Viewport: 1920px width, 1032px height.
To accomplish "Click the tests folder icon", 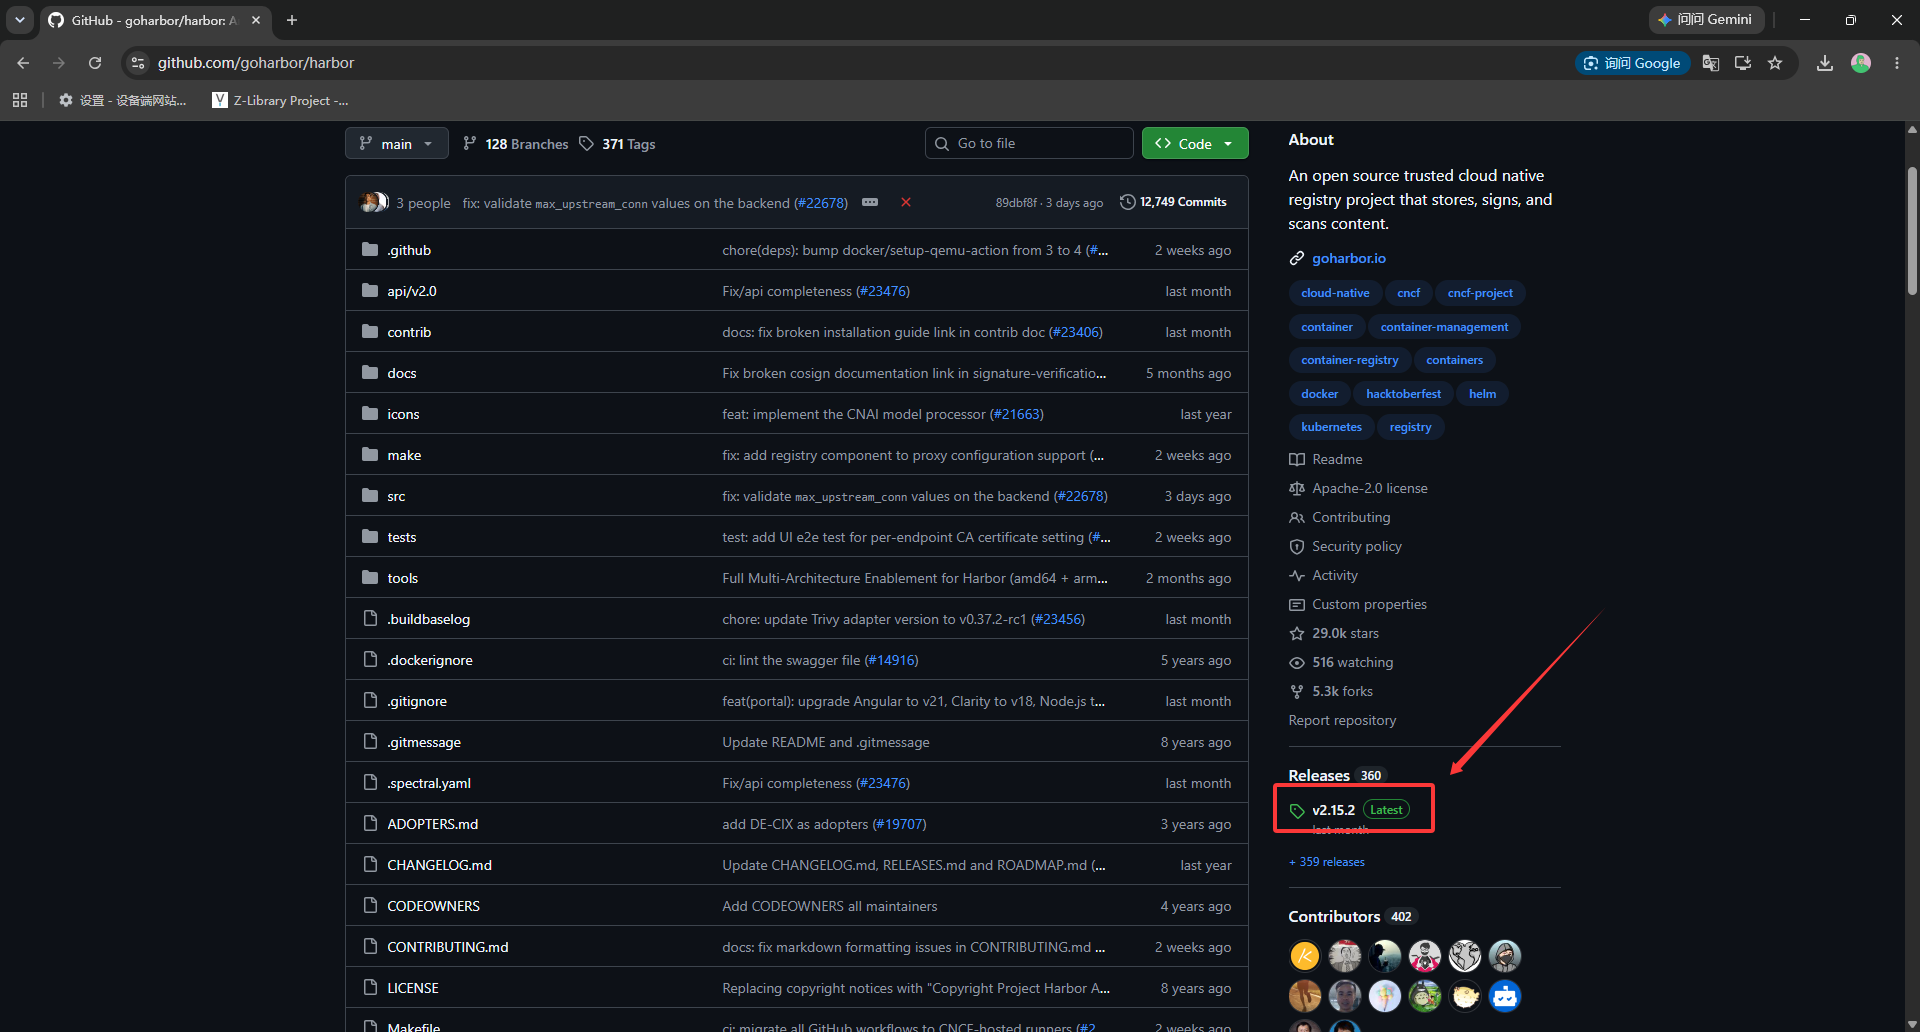I will coord(370,536).
